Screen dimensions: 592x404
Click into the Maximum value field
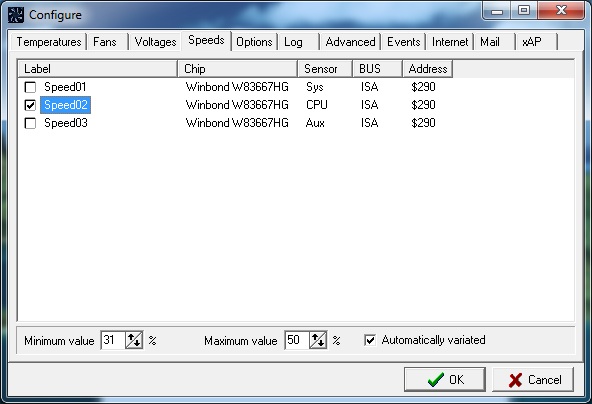point(297,340)
